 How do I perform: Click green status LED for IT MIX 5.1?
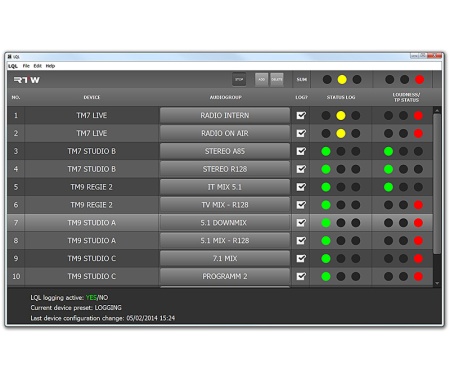326,187
